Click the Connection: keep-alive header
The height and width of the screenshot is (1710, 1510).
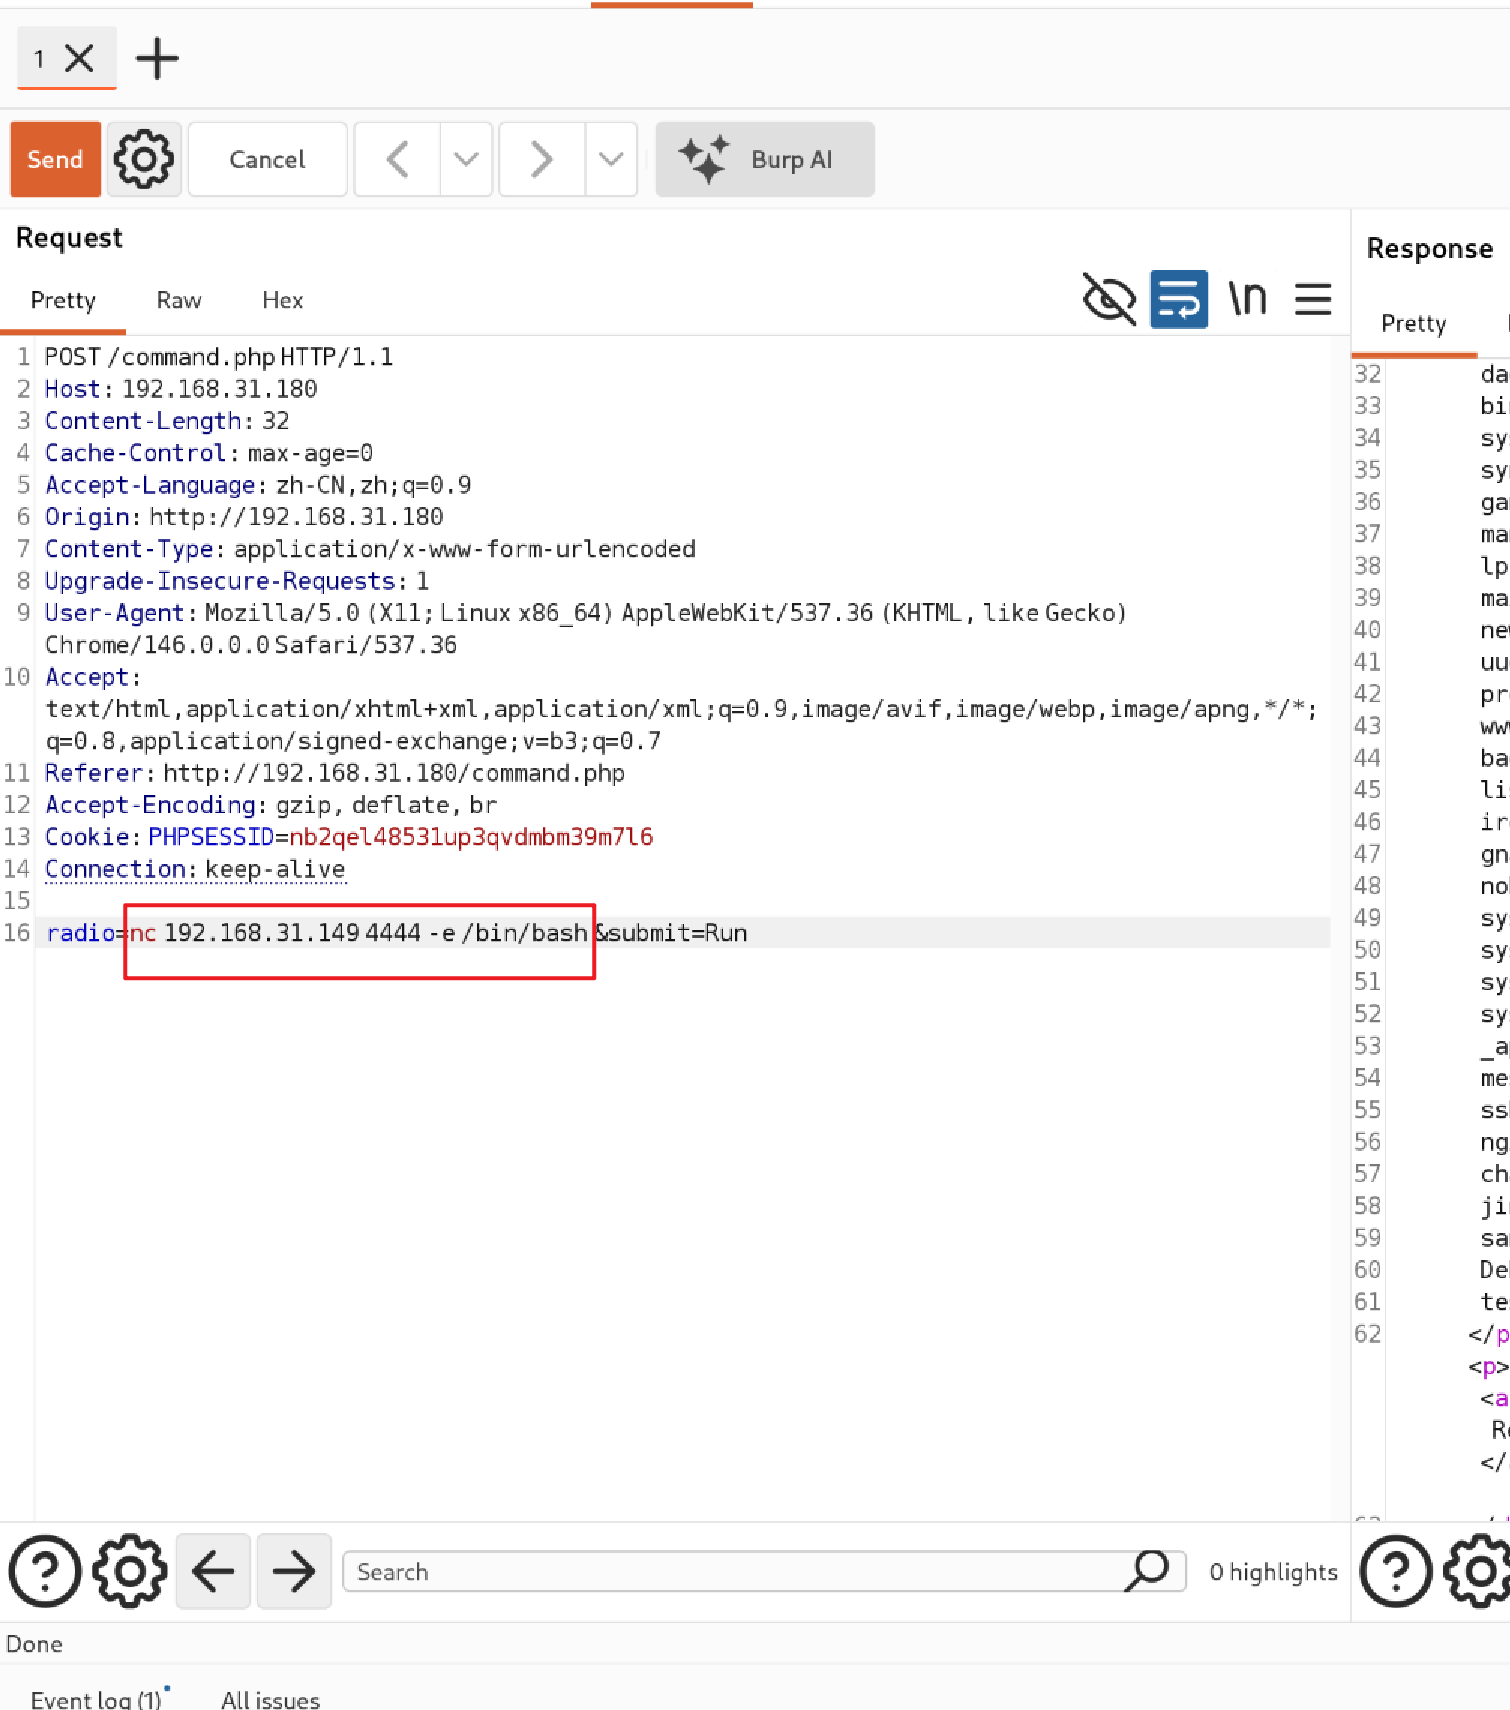(195, 869)
